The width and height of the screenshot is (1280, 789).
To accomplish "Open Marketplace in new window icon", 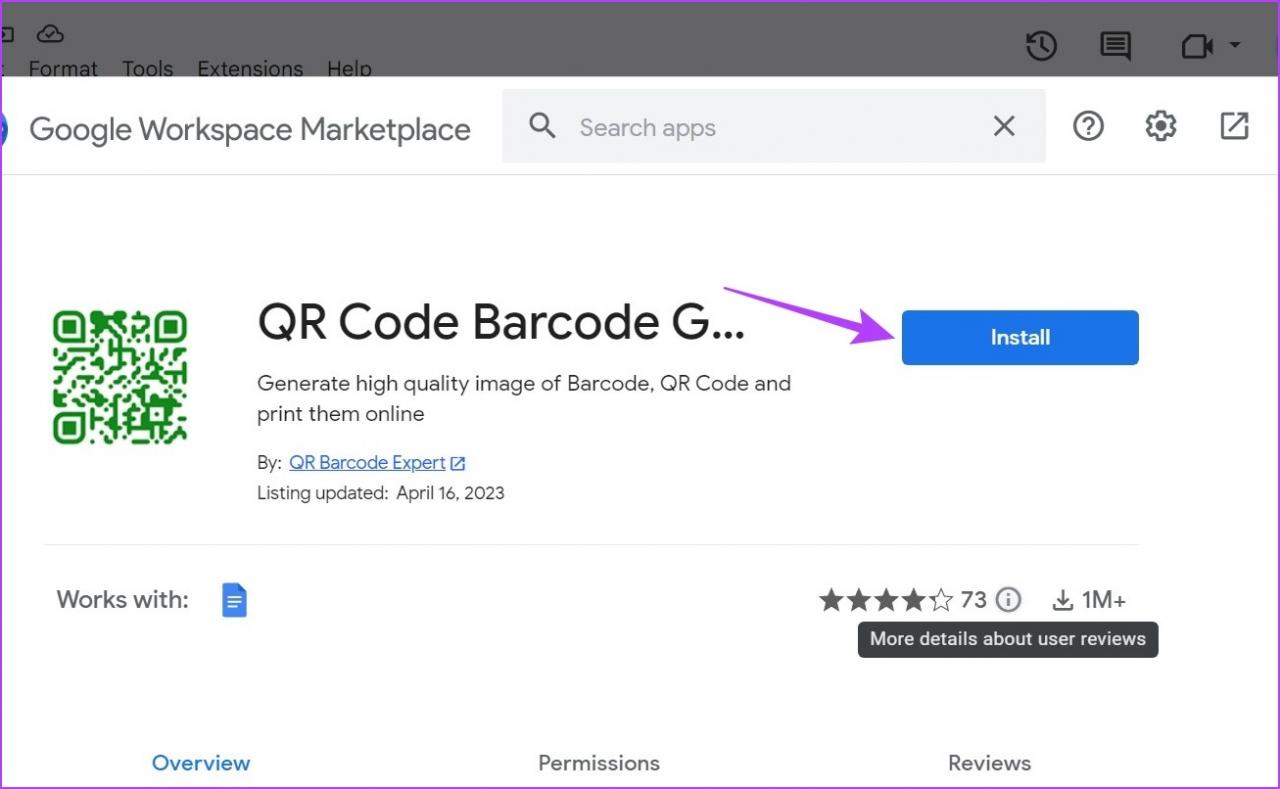I will (x=1235, y=126).
